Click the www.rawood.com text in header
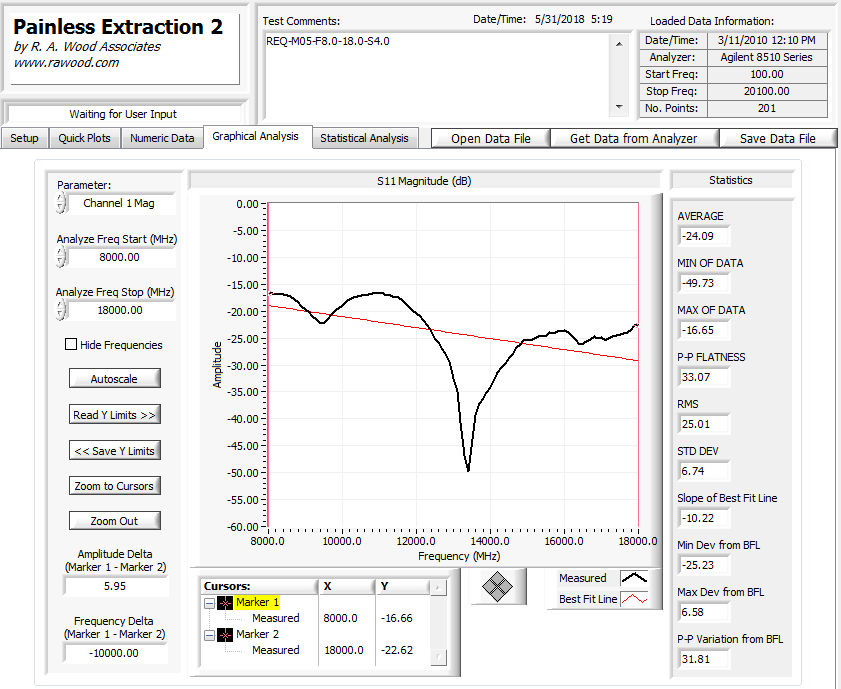841x689 pixels. point(66,63)
